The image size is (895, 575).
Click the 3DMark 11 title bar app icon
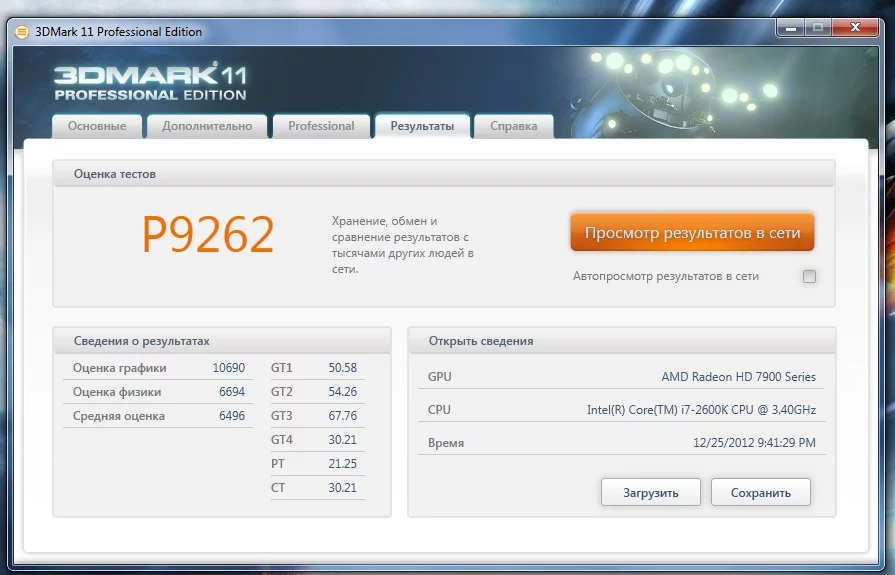tap(21, 31)
